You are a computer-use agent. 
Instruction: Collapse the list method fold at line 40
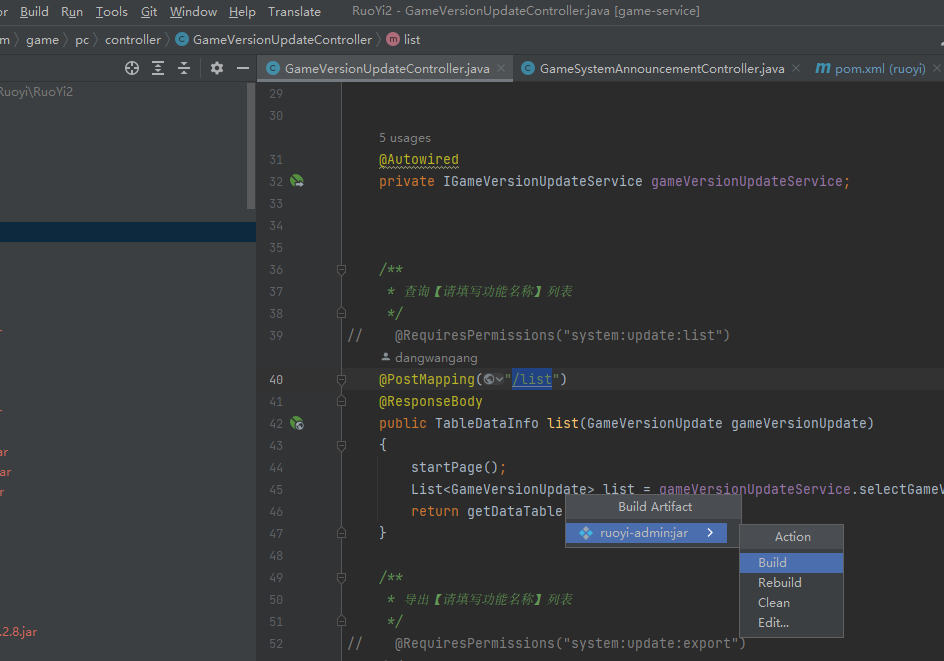(x=341, y=380)
